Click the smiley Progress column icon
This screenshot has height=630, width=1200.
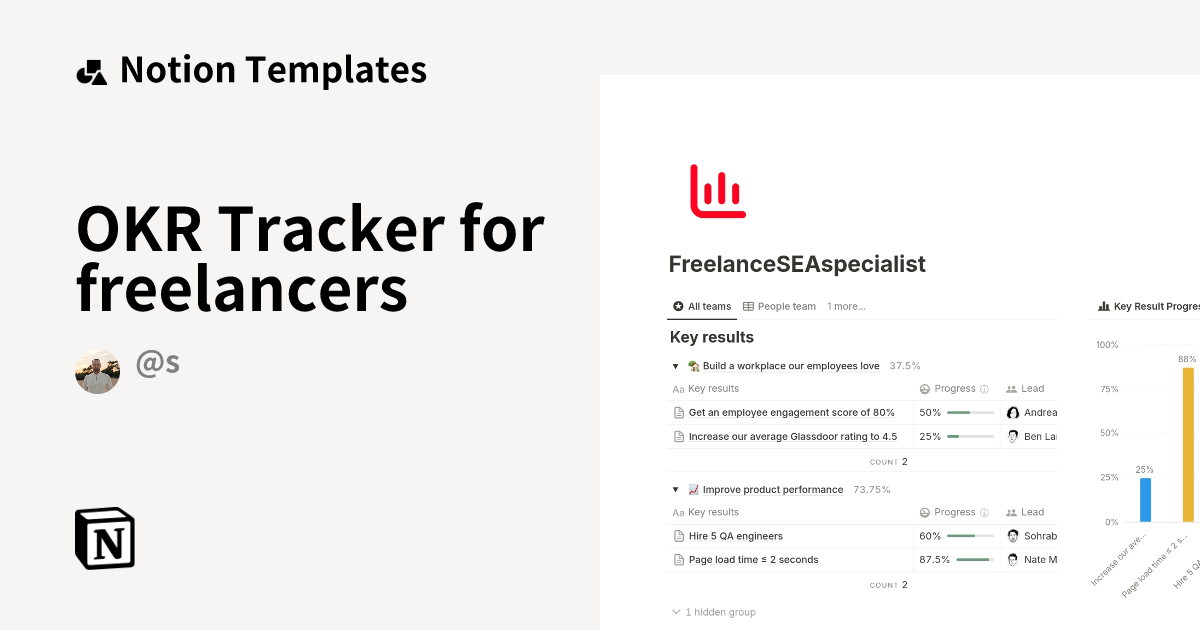[924, 388]
